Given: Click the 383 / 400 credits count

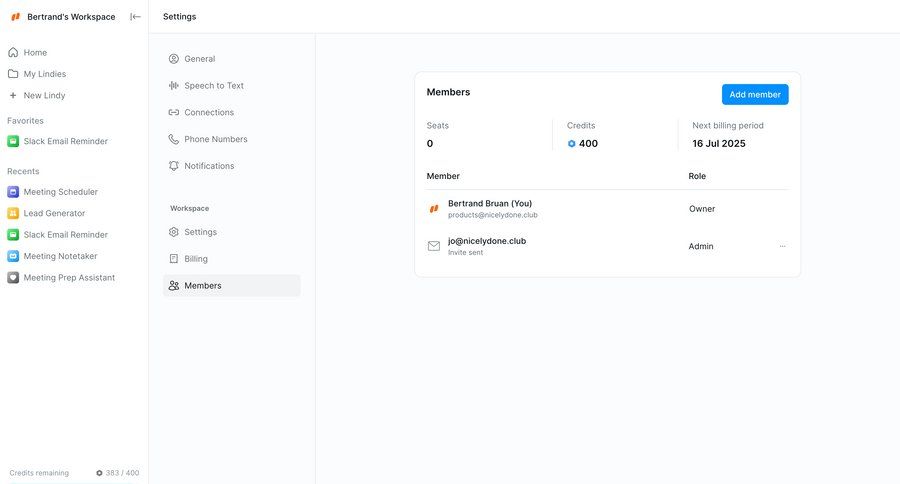Looking at the screenshot, I should (122, 473).
